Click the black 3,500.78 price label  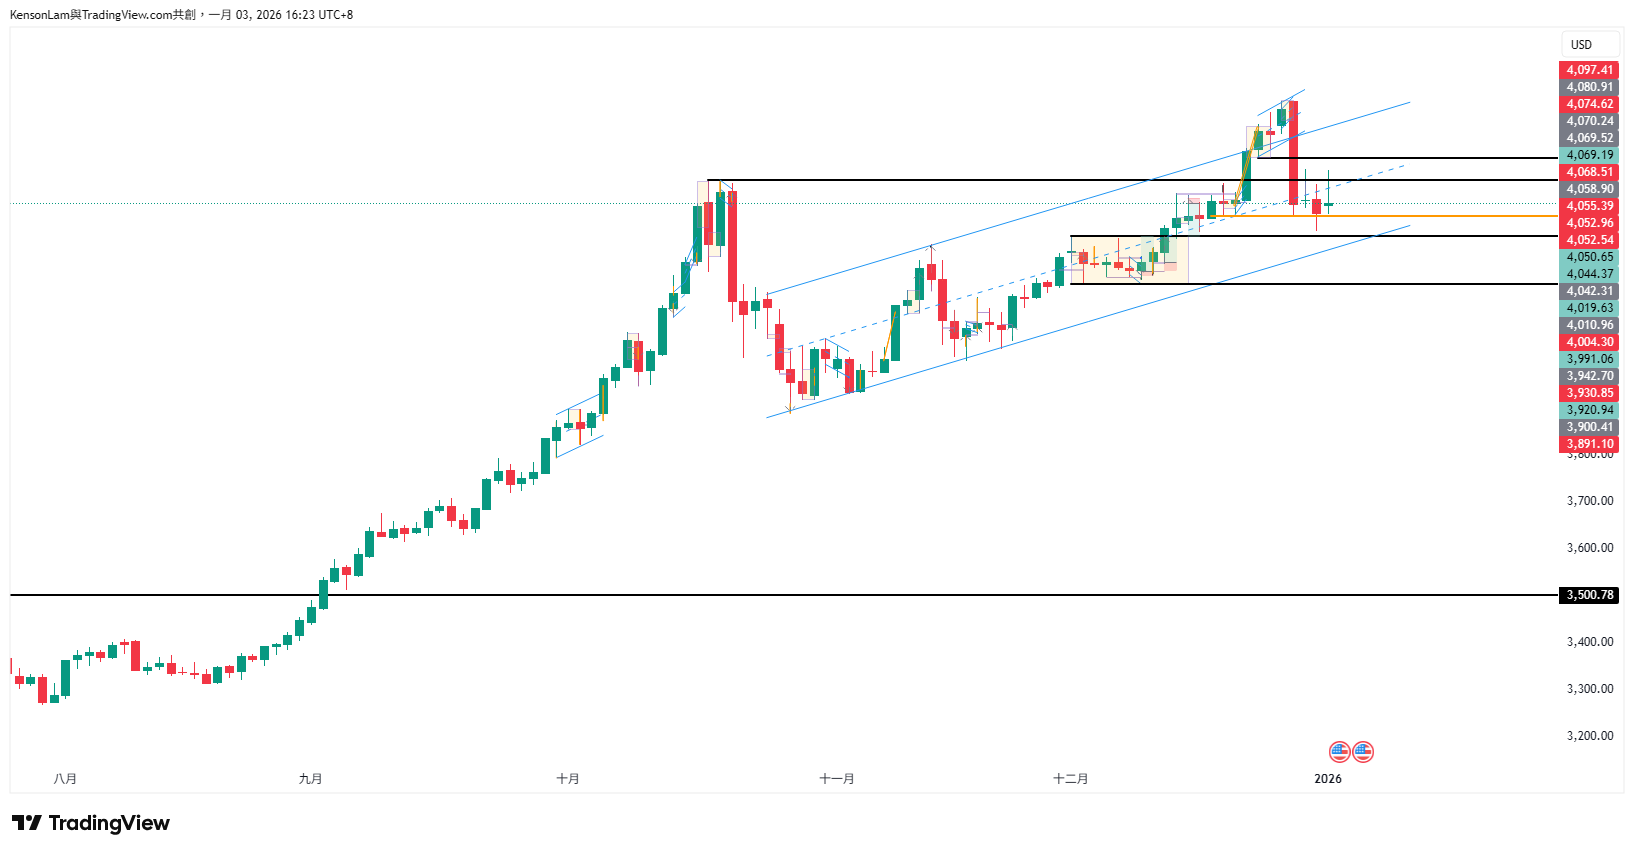[x=1589, y=595]
